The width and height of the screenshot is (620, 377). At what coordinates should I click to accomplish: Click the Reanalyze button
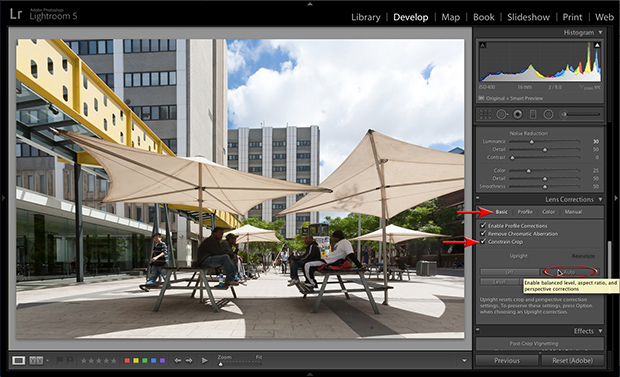click(x=583, y=256)
